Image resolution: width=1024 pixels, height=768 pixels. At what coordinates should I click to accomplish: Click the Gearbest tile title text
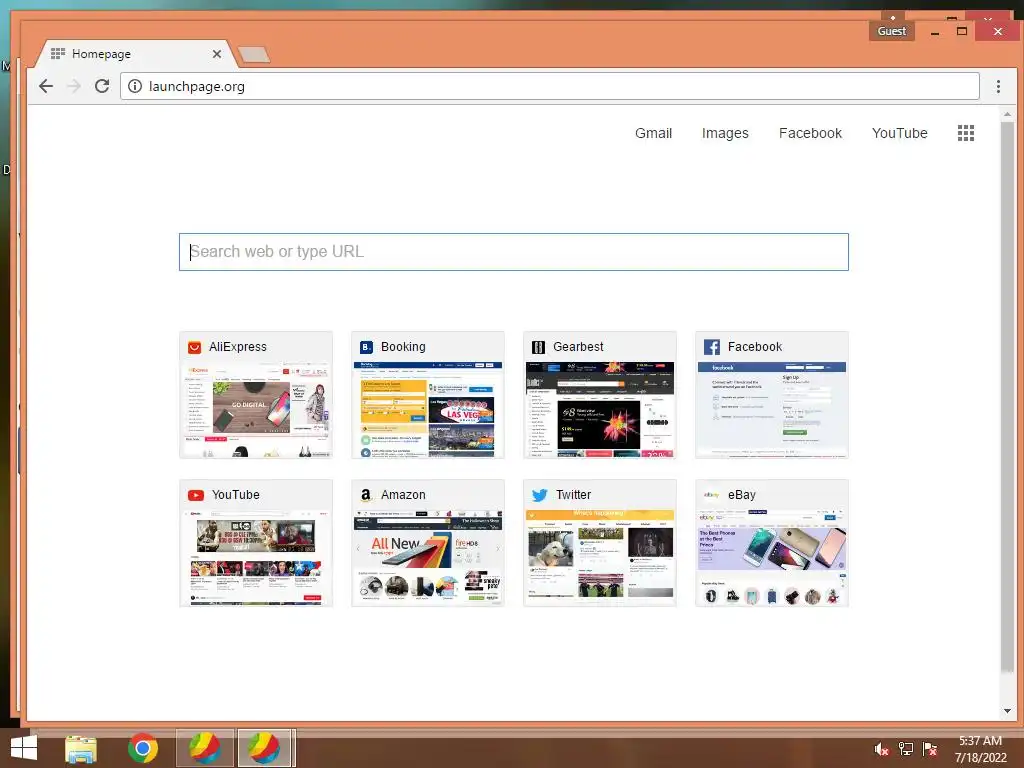pyautogui.click(x=578, y=347)
